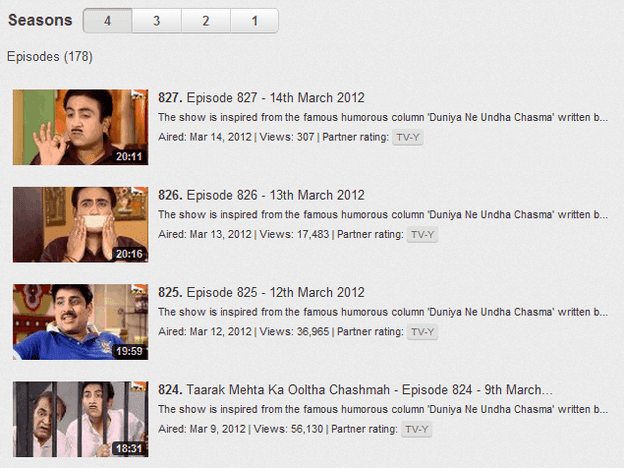Open the Episode 824 thumbnail
The image size is (624, 468).
tap(80, 419)
